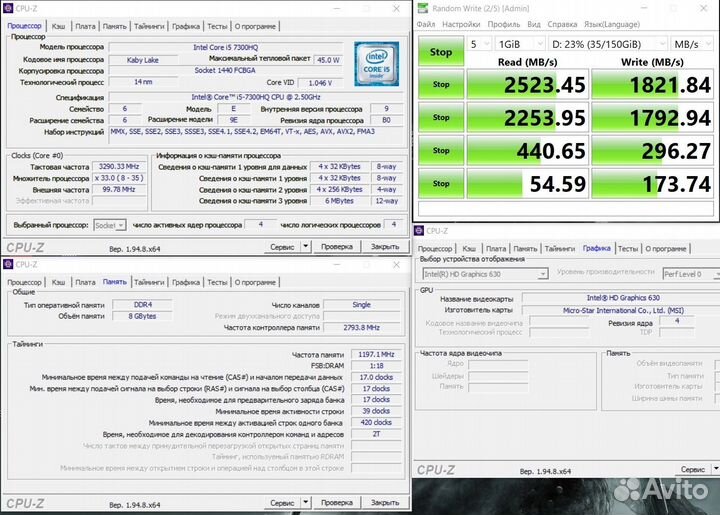Open Память tab in graphics CPU-Z window

click(525, 248)
